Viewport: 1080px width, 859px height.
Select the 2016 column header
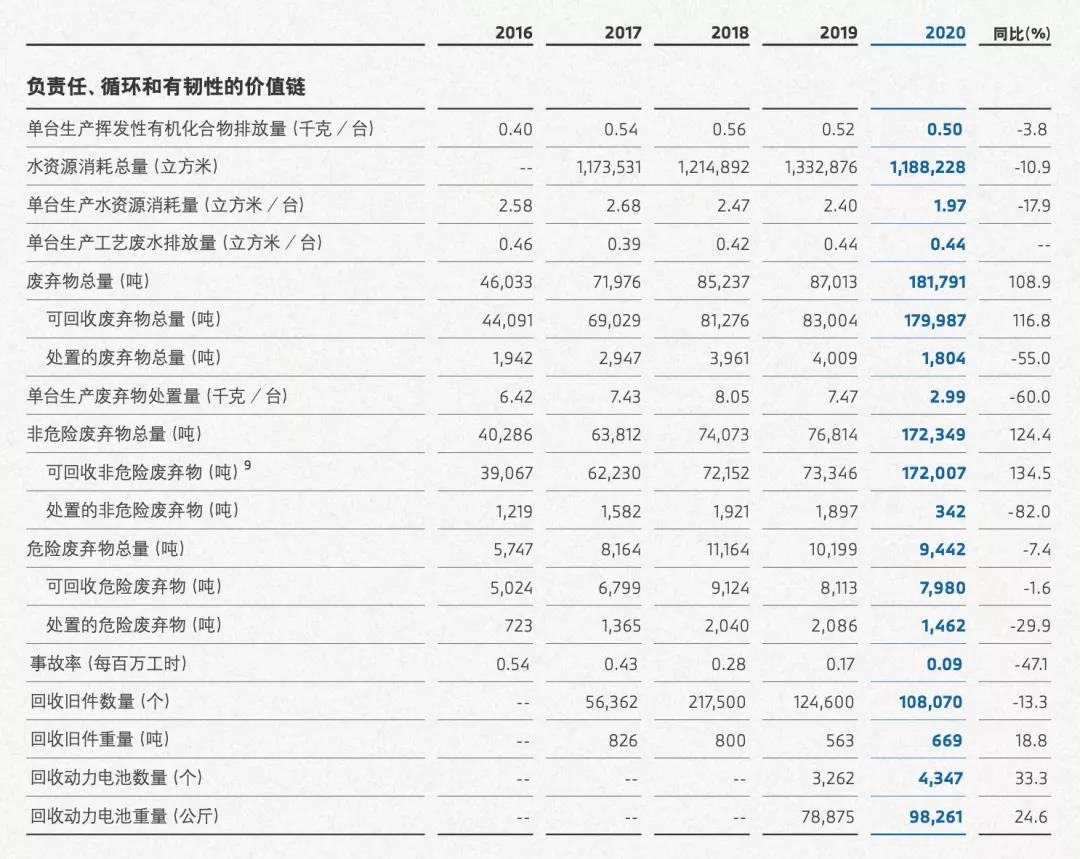514,32
